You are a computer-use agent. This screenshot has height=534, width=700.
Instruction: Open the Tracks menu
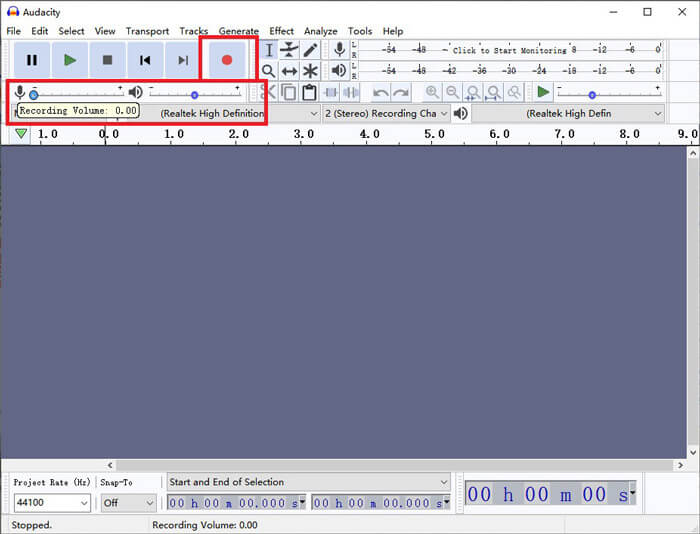(194, 31)
